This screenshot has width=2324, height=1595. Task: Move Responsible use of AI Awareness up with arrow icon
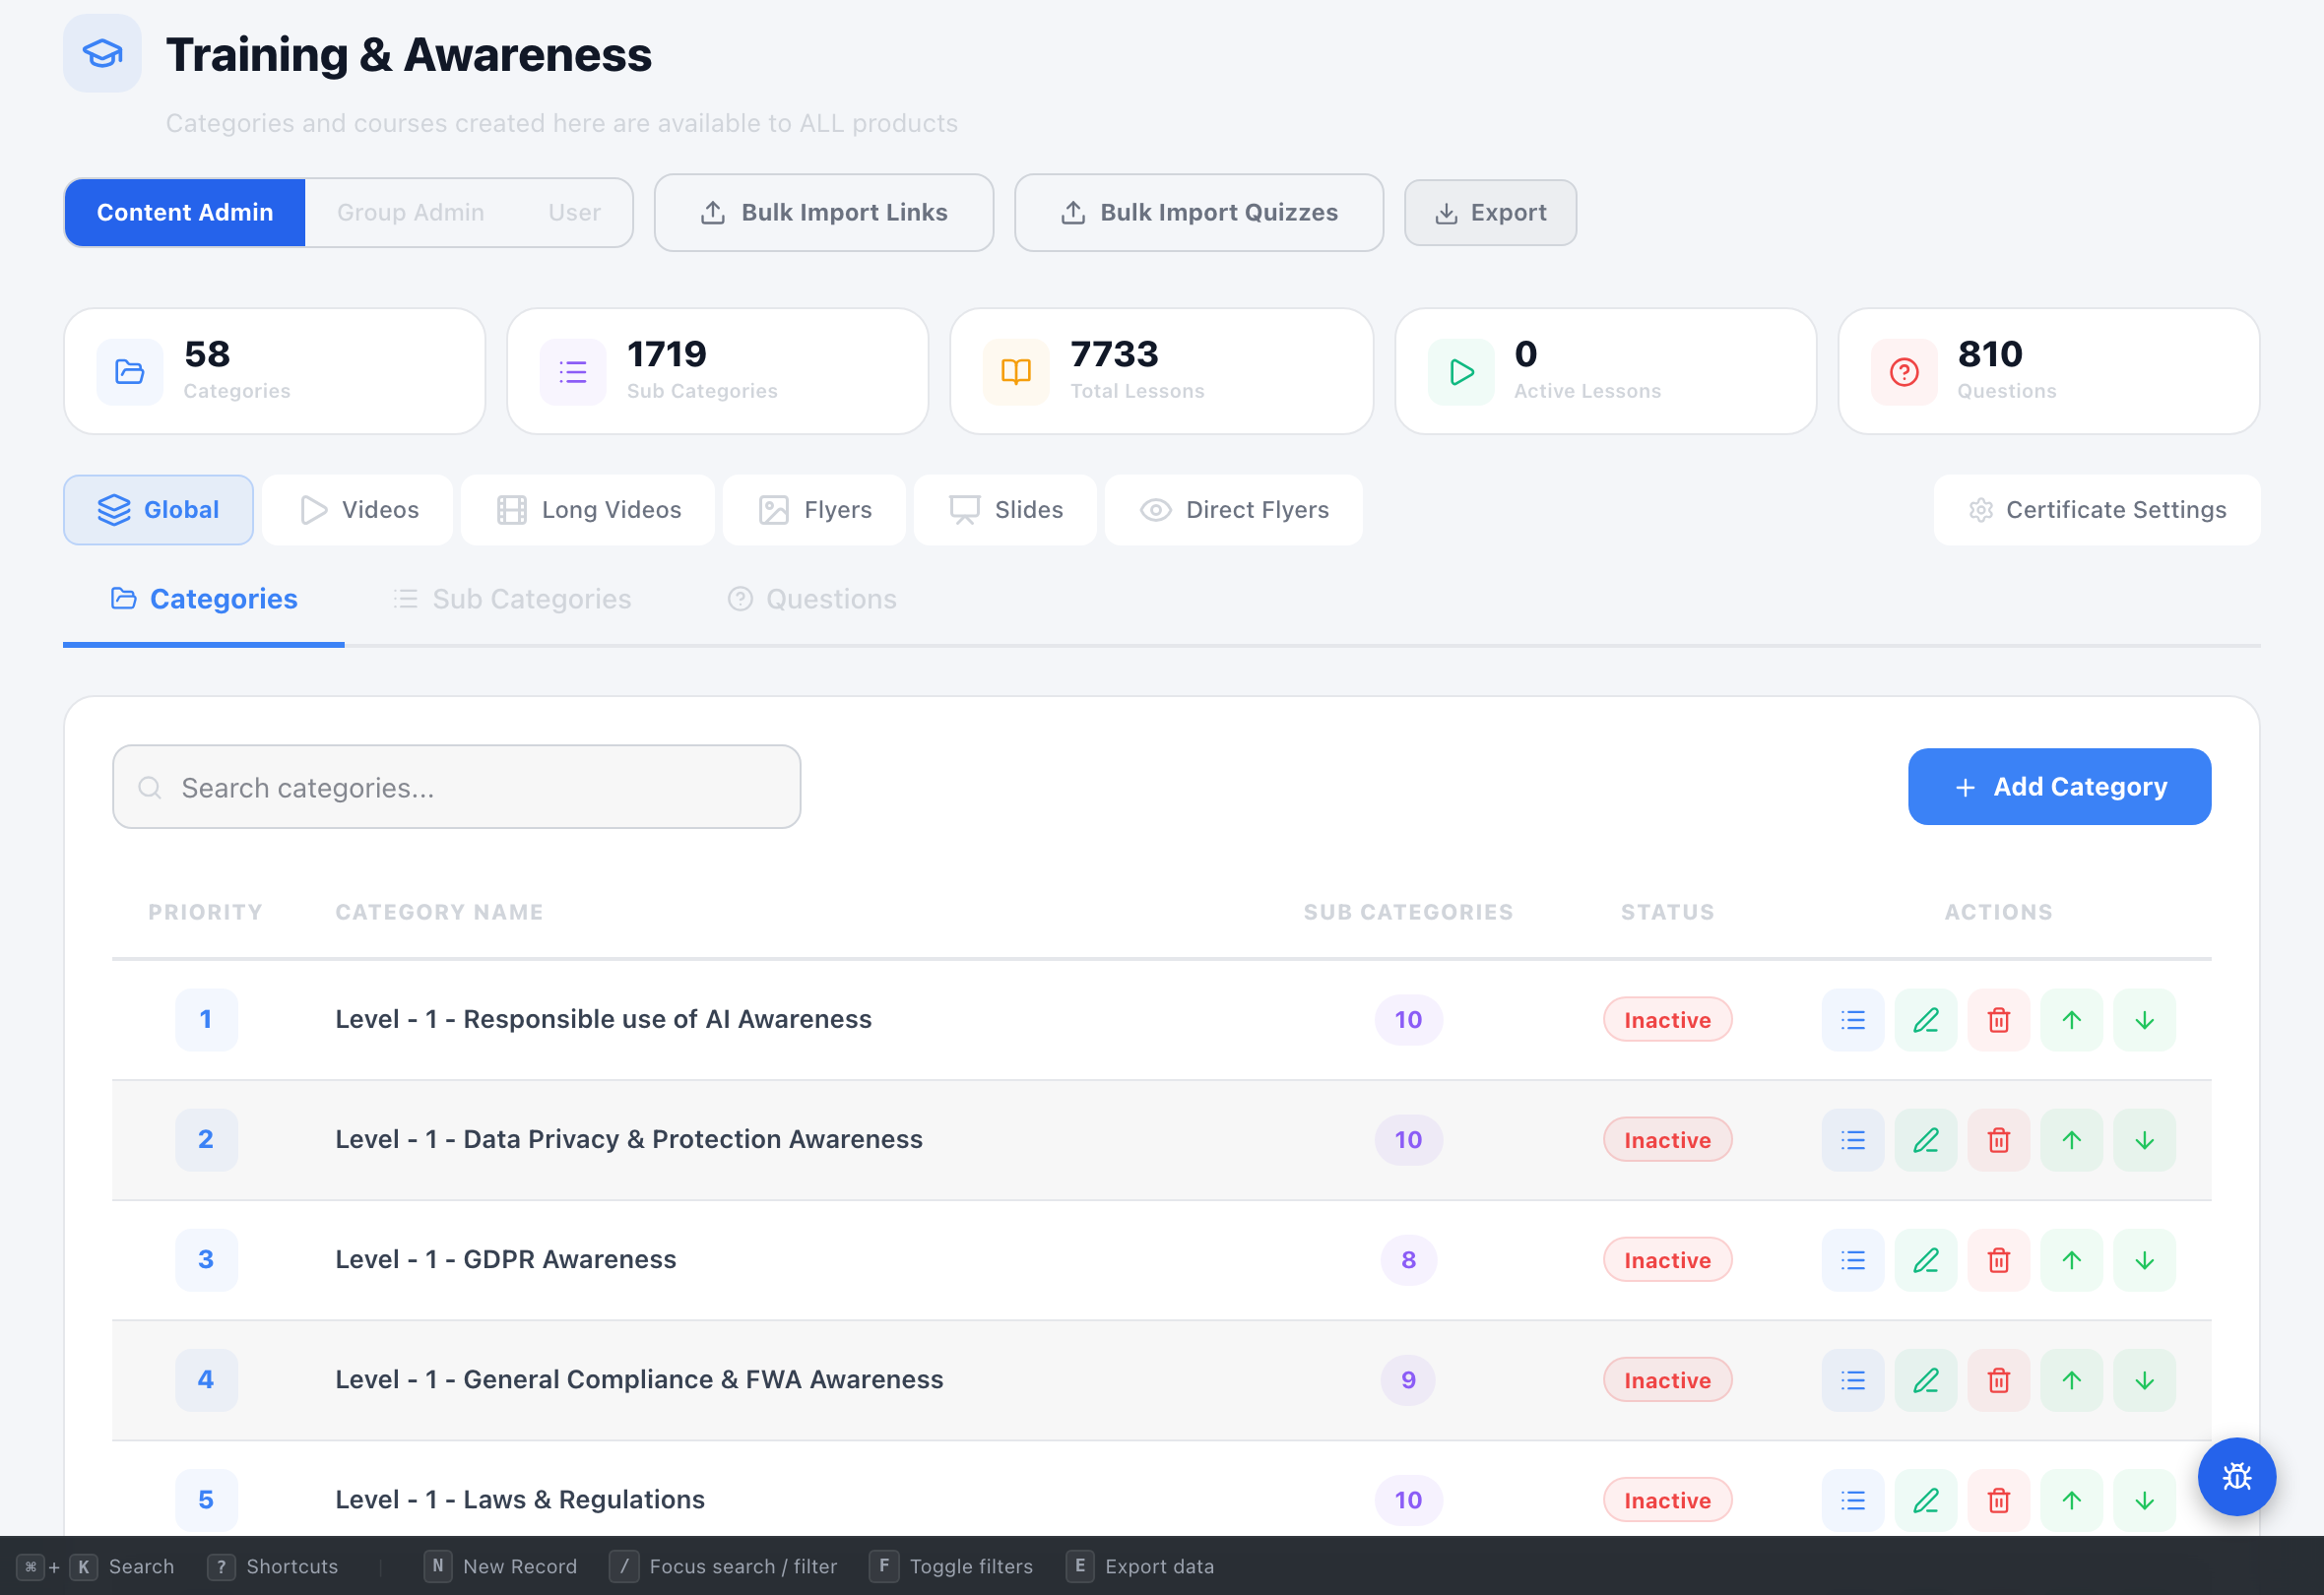click(x=2071, y=1020)
